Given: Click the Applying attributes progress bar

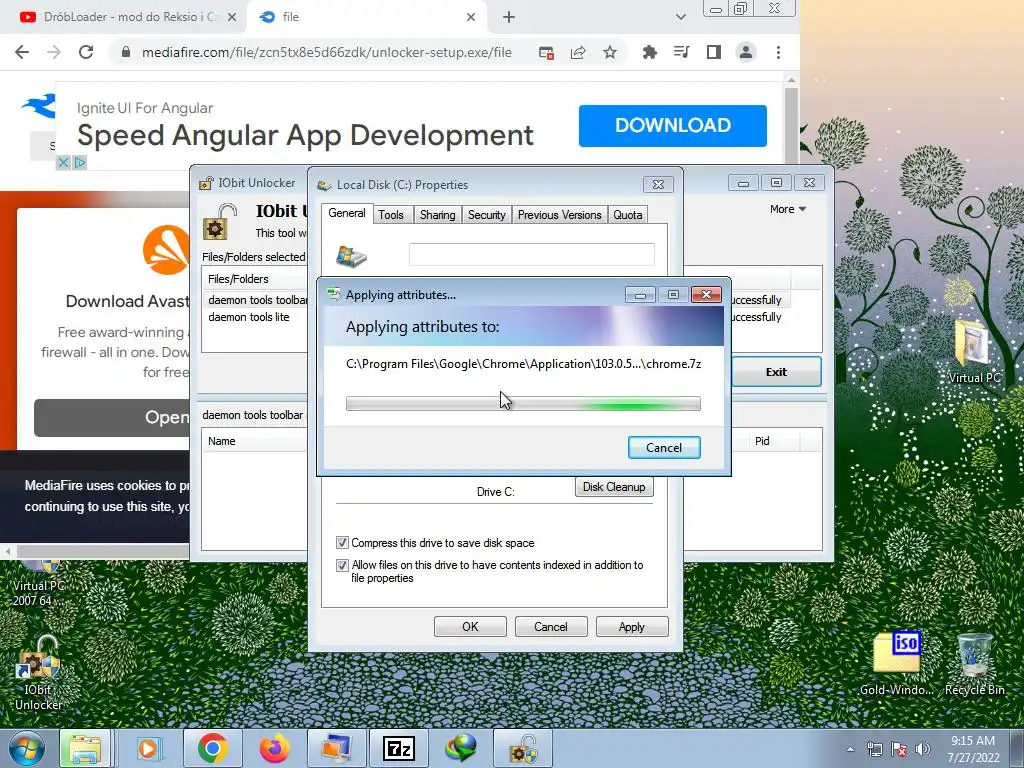Looking at the screenshot, I should 523,404.
